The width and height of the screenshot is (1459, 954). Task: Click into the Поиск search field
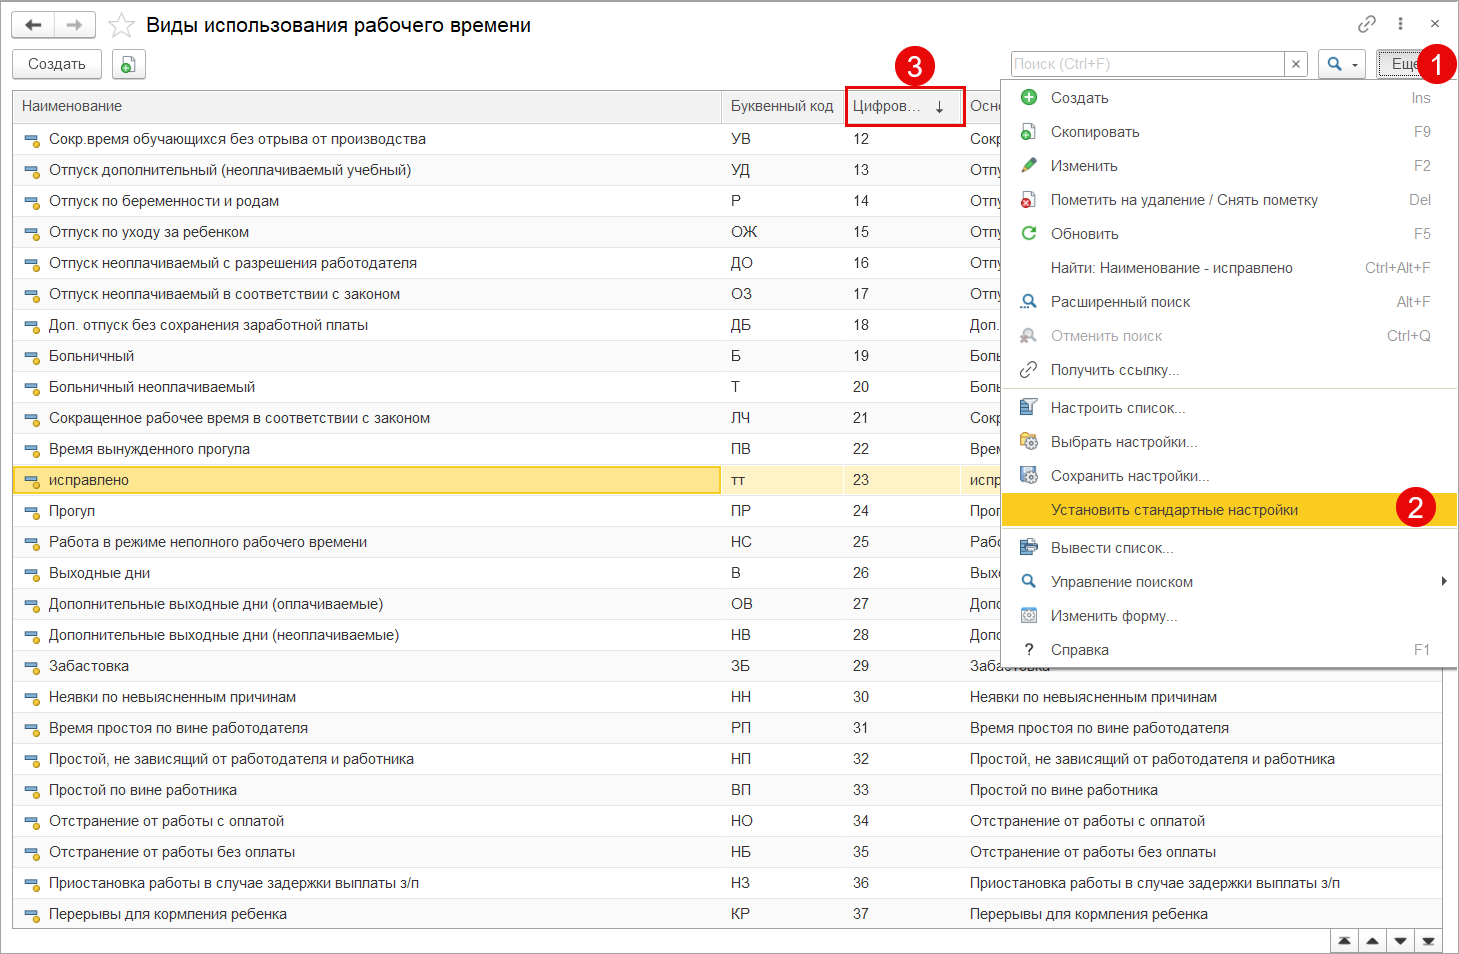tap(1146, 64)
